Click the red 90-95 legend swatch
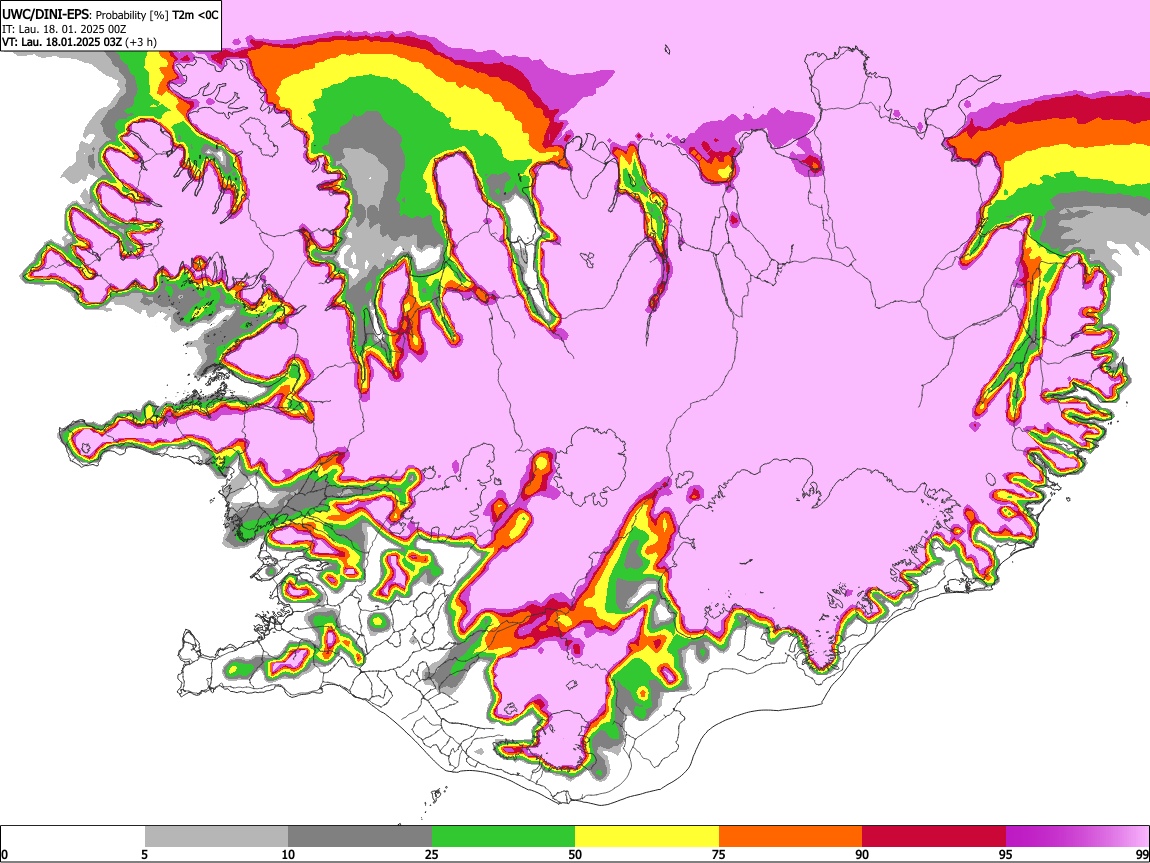Screen dimensions: 1150x863 click(x=934, y=837)
